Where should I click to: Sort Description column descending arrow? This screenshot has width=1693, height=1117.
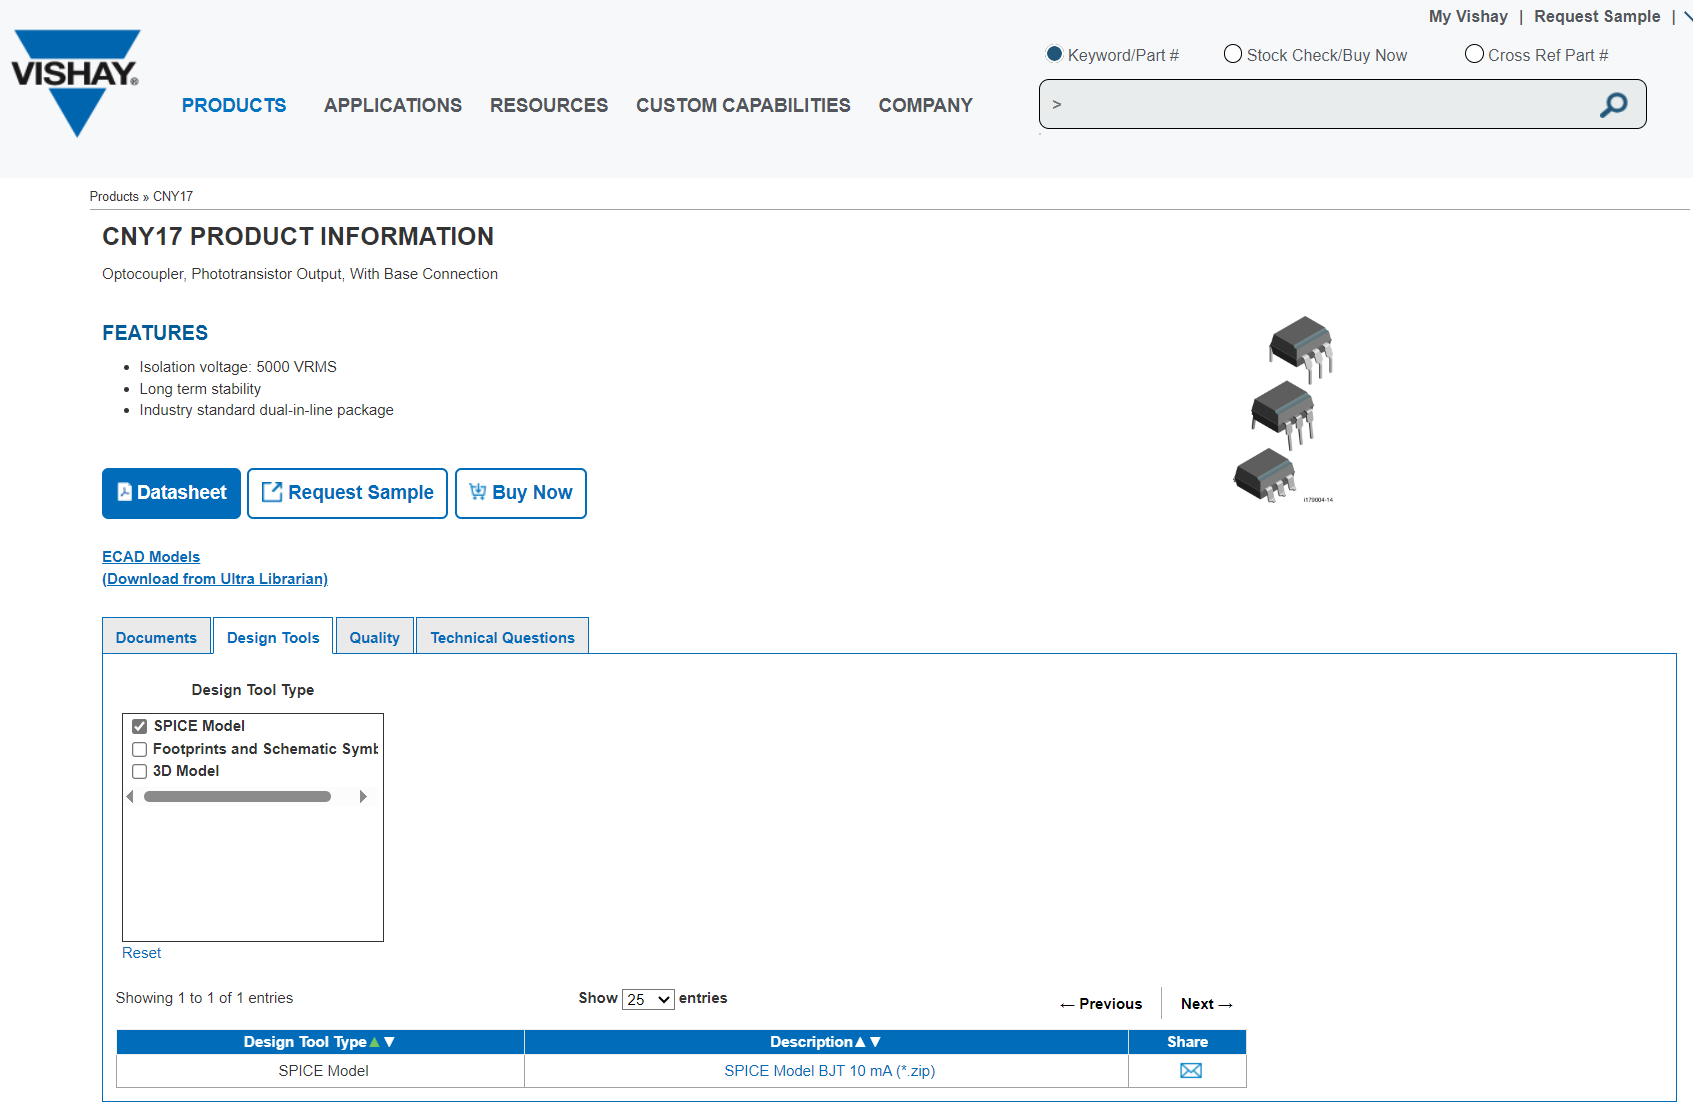(875, 1042)
